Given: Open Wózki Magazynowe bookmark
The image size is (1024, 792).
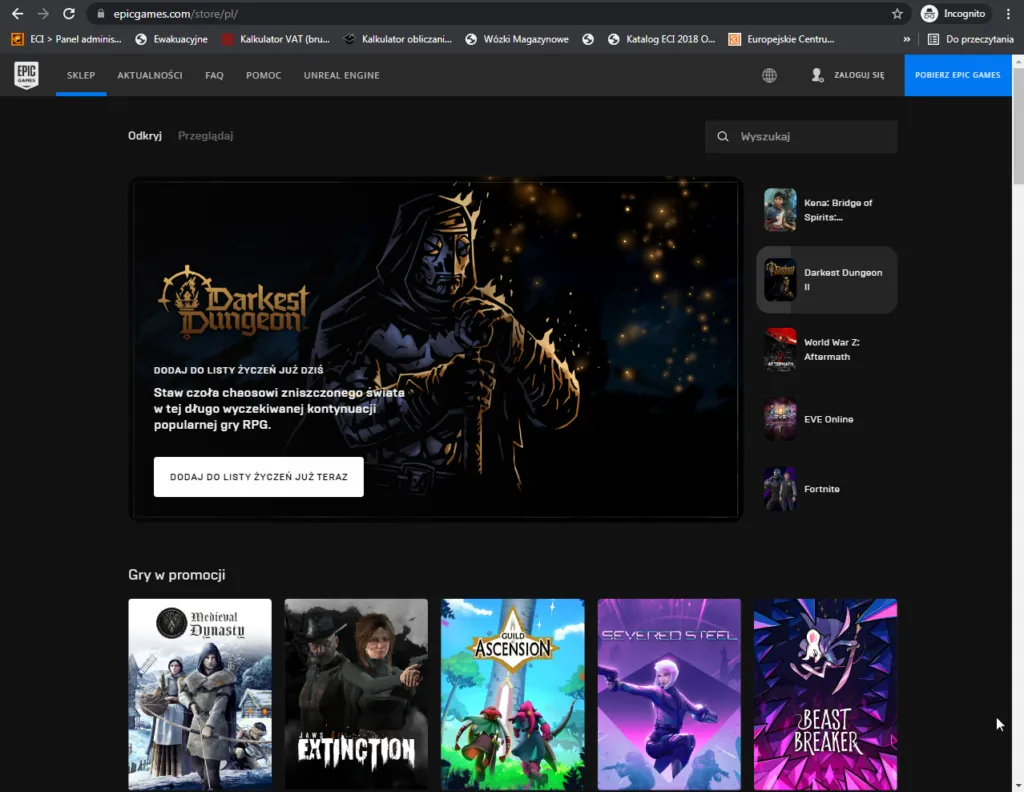Looking at the screenshot, I should coord(517,39).
